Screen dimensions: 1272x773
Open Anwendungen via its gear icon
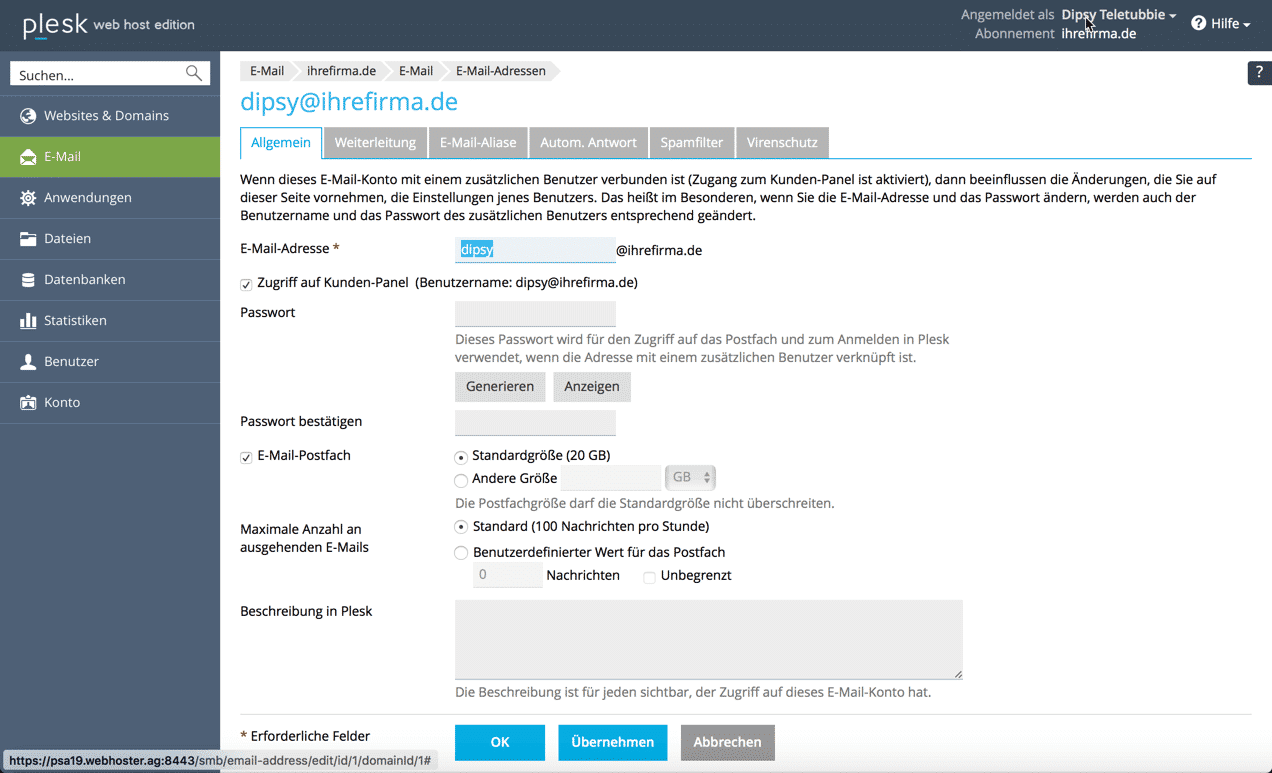click(x=28, y=198)
